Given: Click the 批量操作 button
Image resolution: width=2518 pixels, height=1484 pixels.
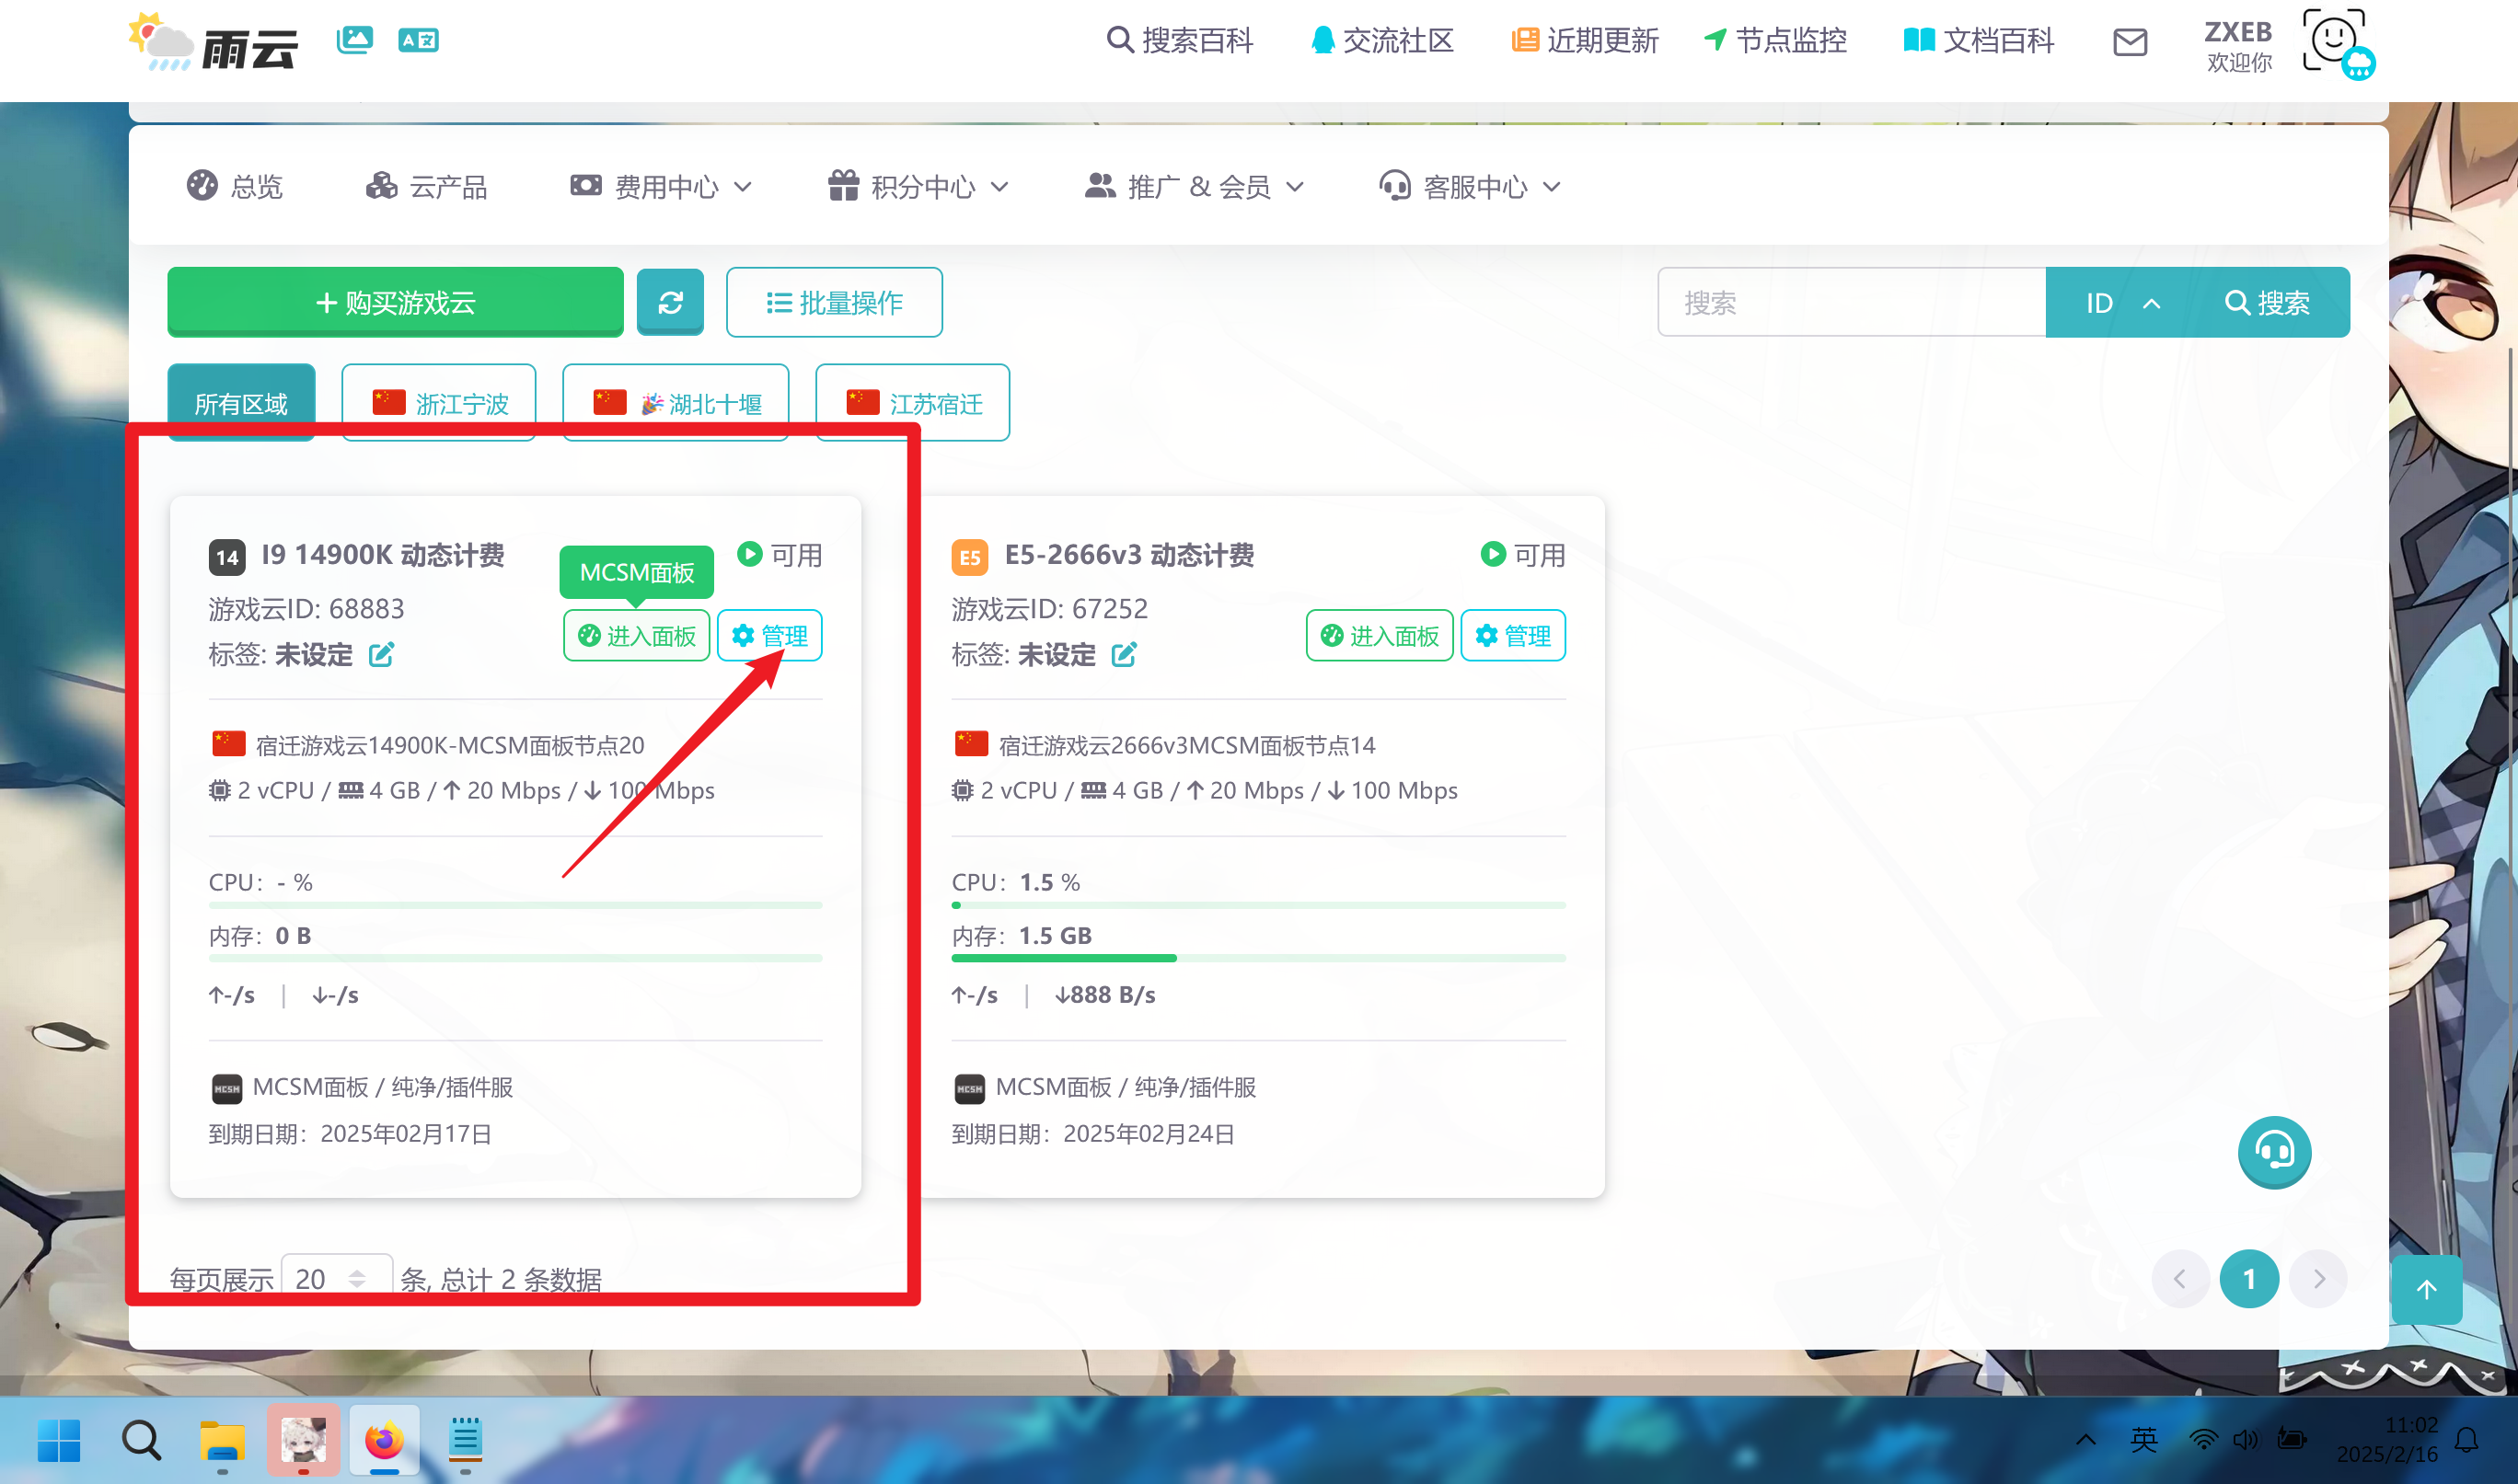Looking at the screenshot, I should click(x=834, y=302).
